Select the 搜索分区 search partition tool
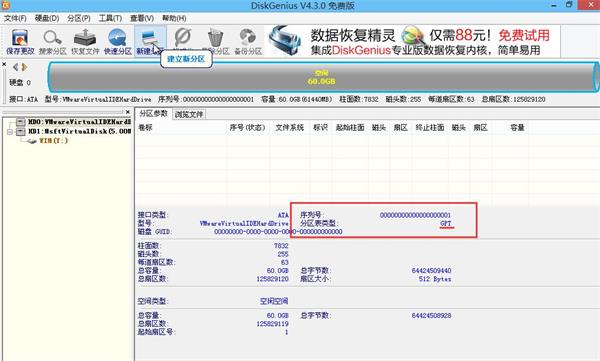Screen dimensions: 600x361 52,42
